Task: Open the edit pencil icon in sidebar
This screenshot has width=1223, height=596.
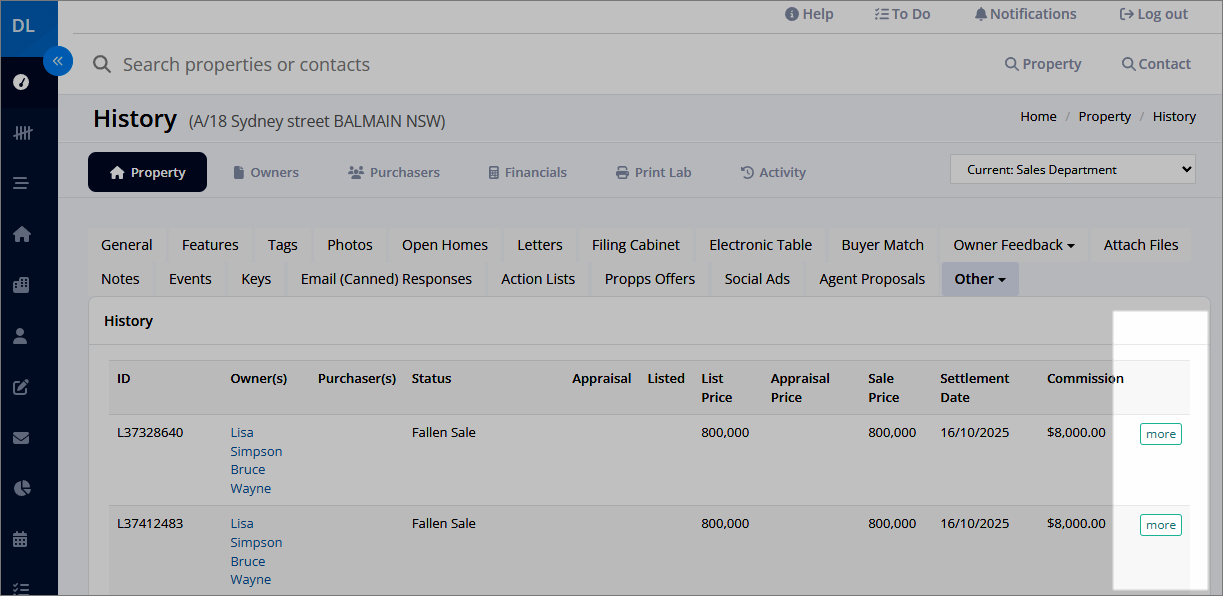Action: coord(21,387)
